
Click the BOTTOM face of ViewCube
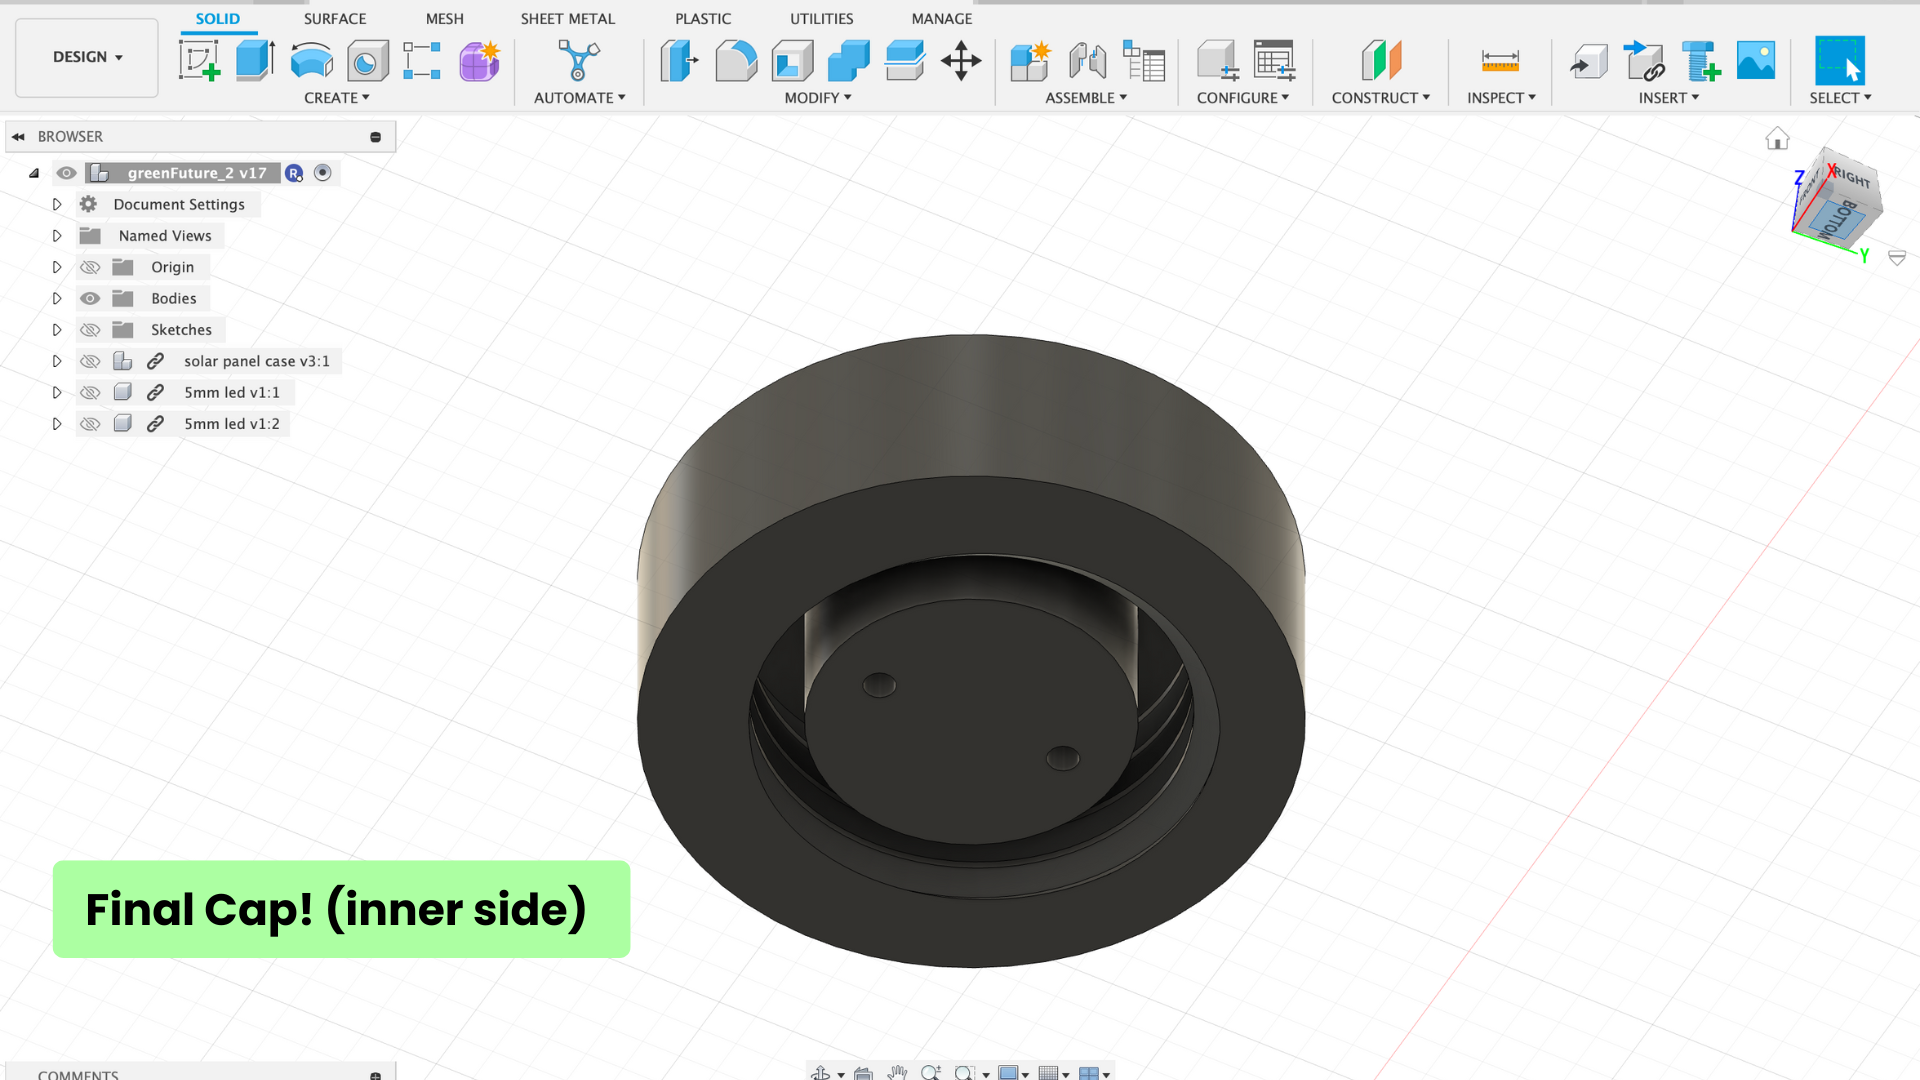click(x=1838, y=220)
